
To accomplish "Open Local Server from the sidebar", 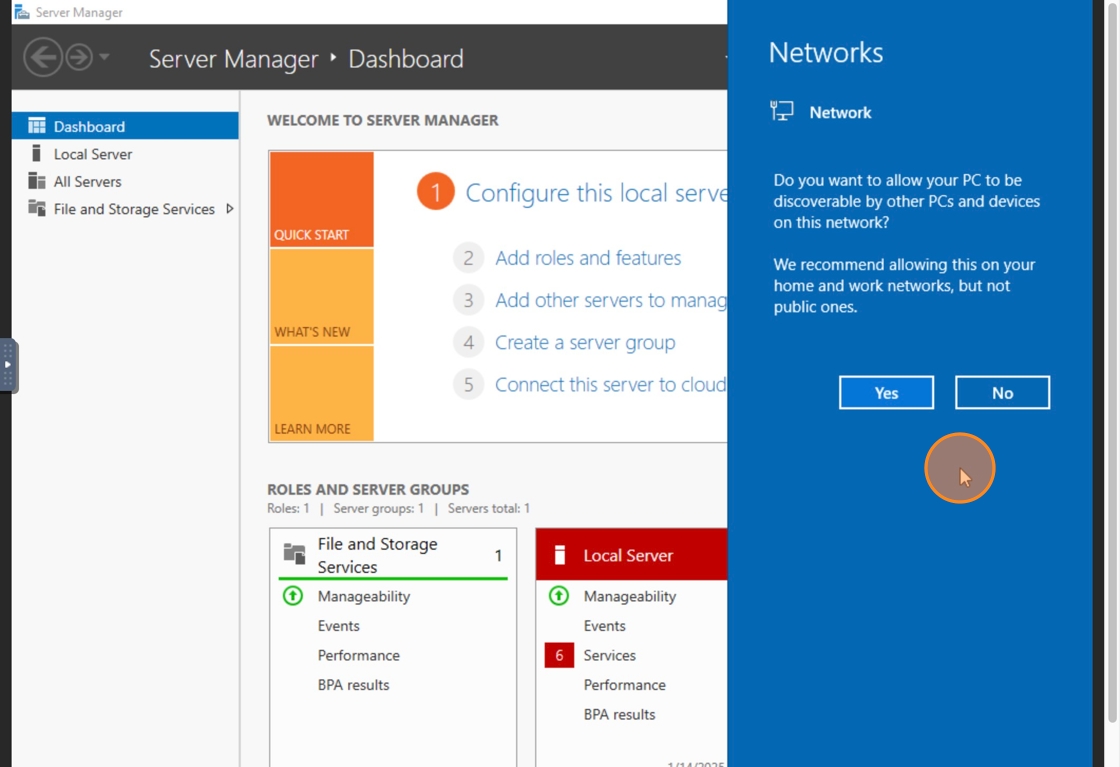I will tap(92, 154).
